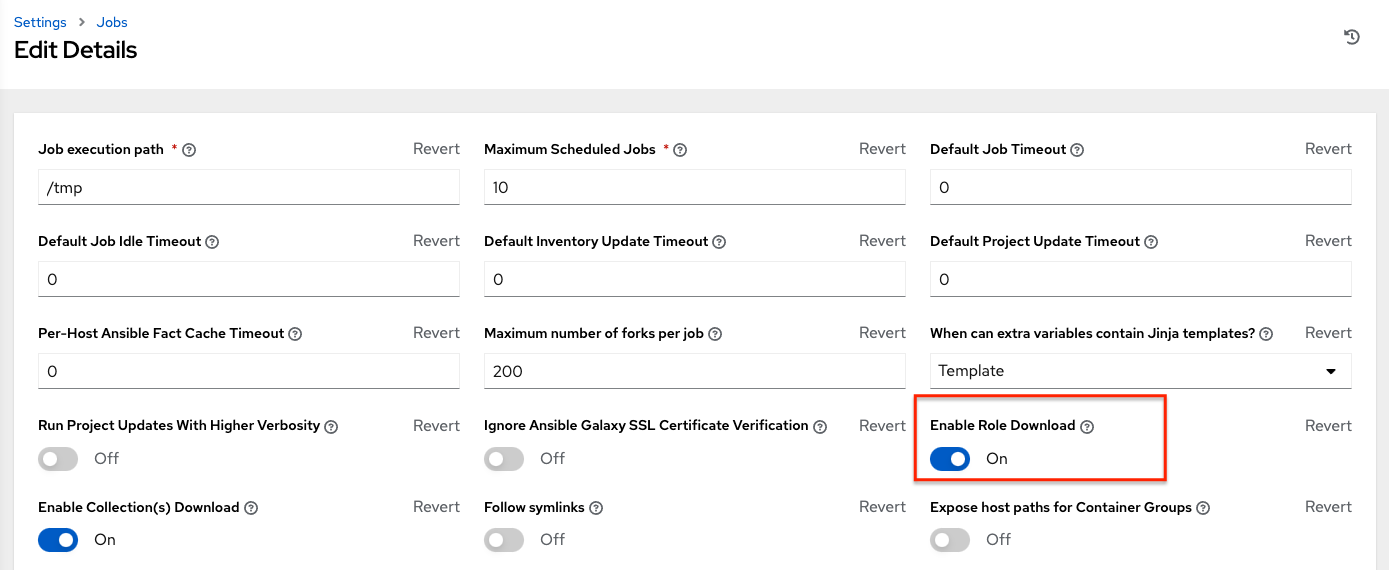
Task: Toggle Ignore Ansible Galaxy SSL Certificate Verification
Action: pos(504,458)
